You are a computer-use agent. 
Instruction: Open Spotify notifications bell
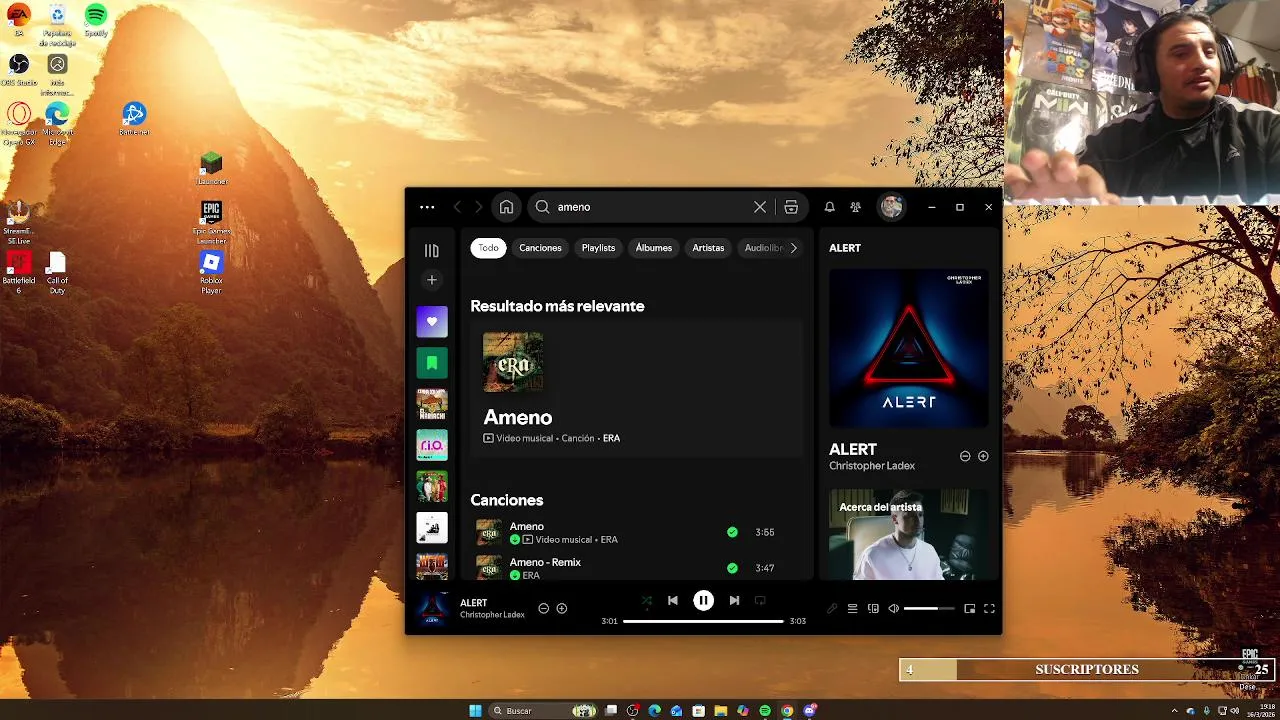click(829, 207)
